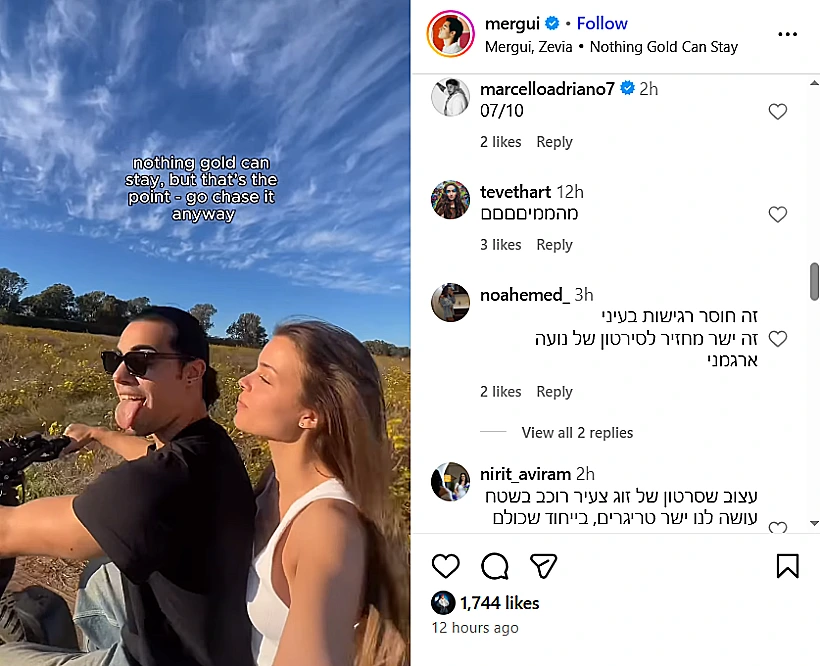Open nirit_aviram's profile avatar
Viewport: 820px width, 666px height.
tap(450, 482)
